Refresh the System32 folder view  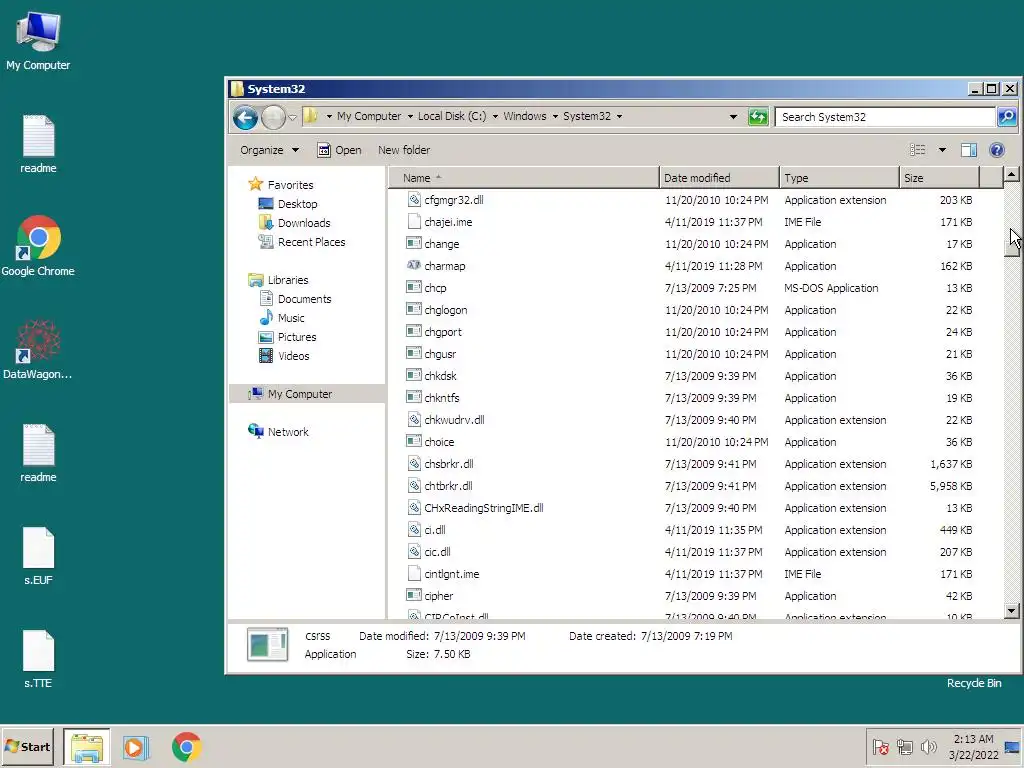click(x=758, y=117)
